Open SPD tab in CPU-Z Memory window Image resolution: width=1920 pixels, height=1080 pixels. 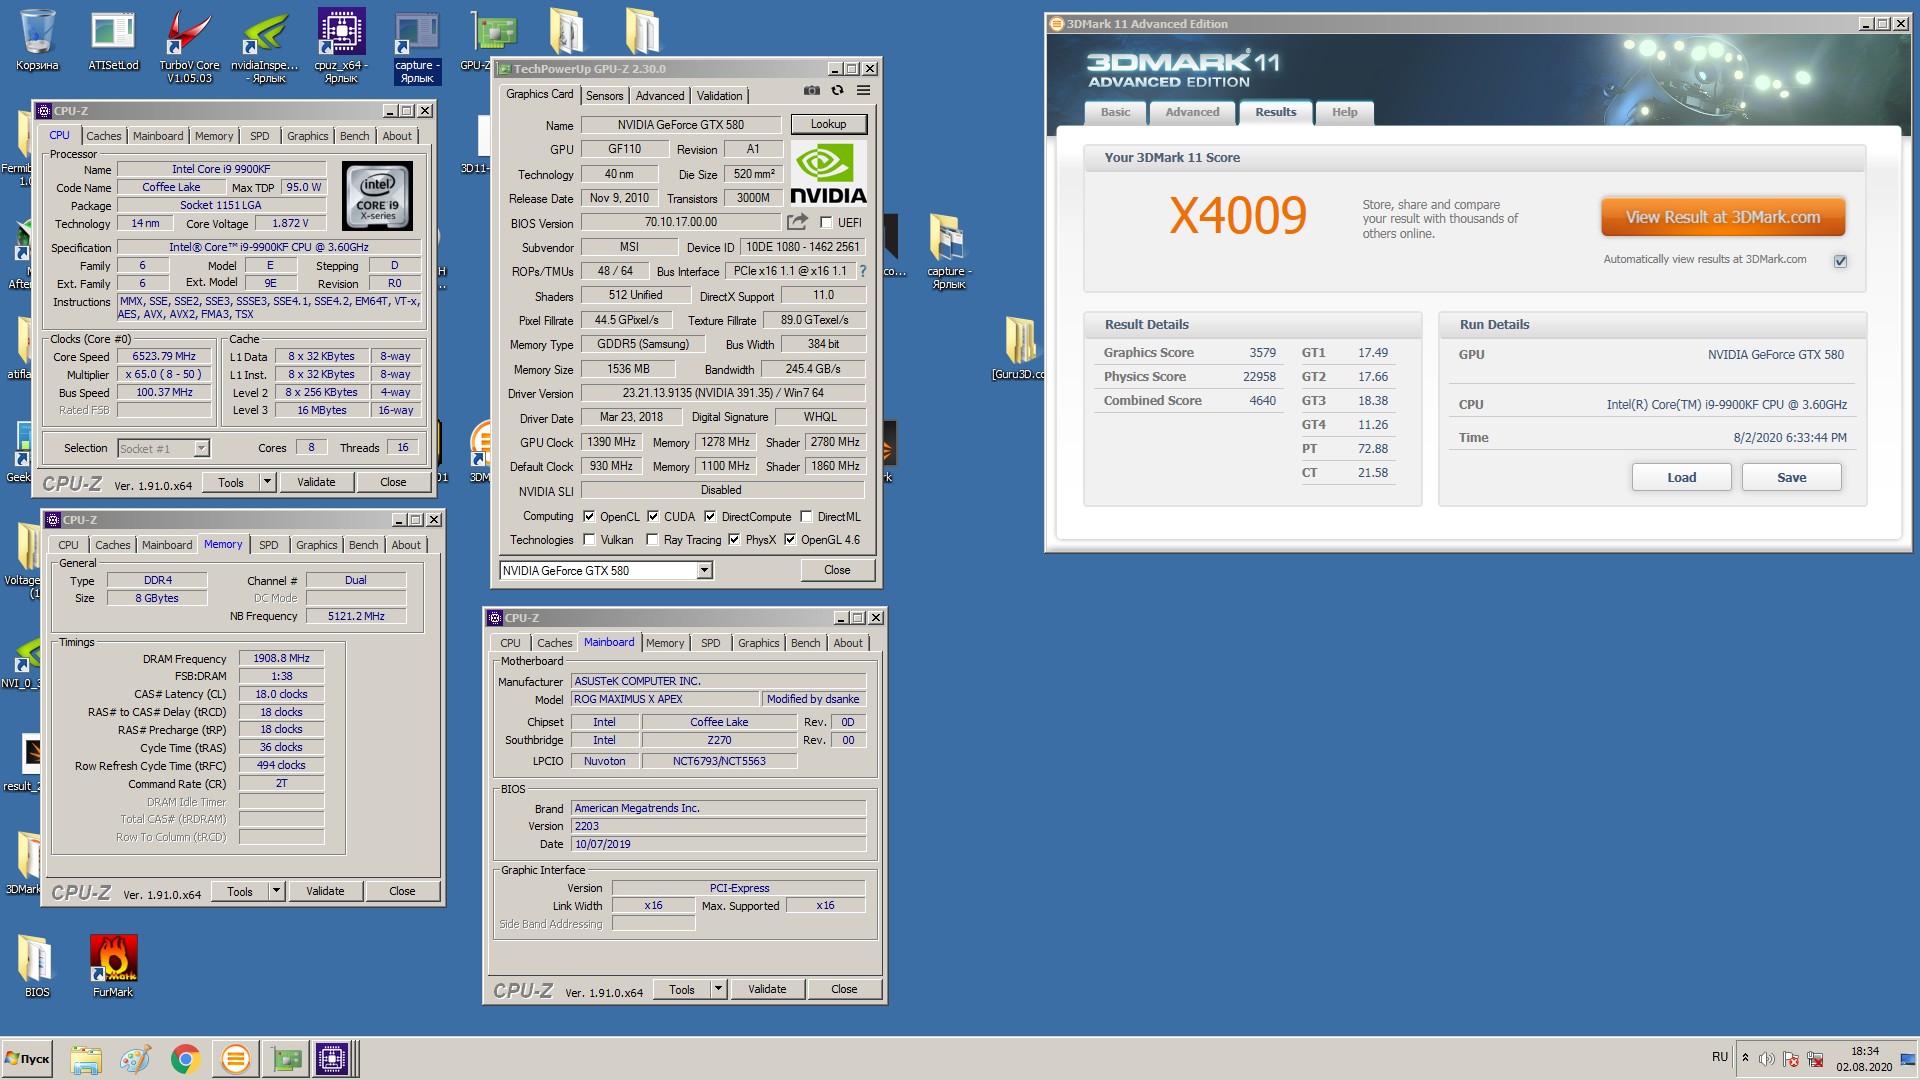click(269, 545)
